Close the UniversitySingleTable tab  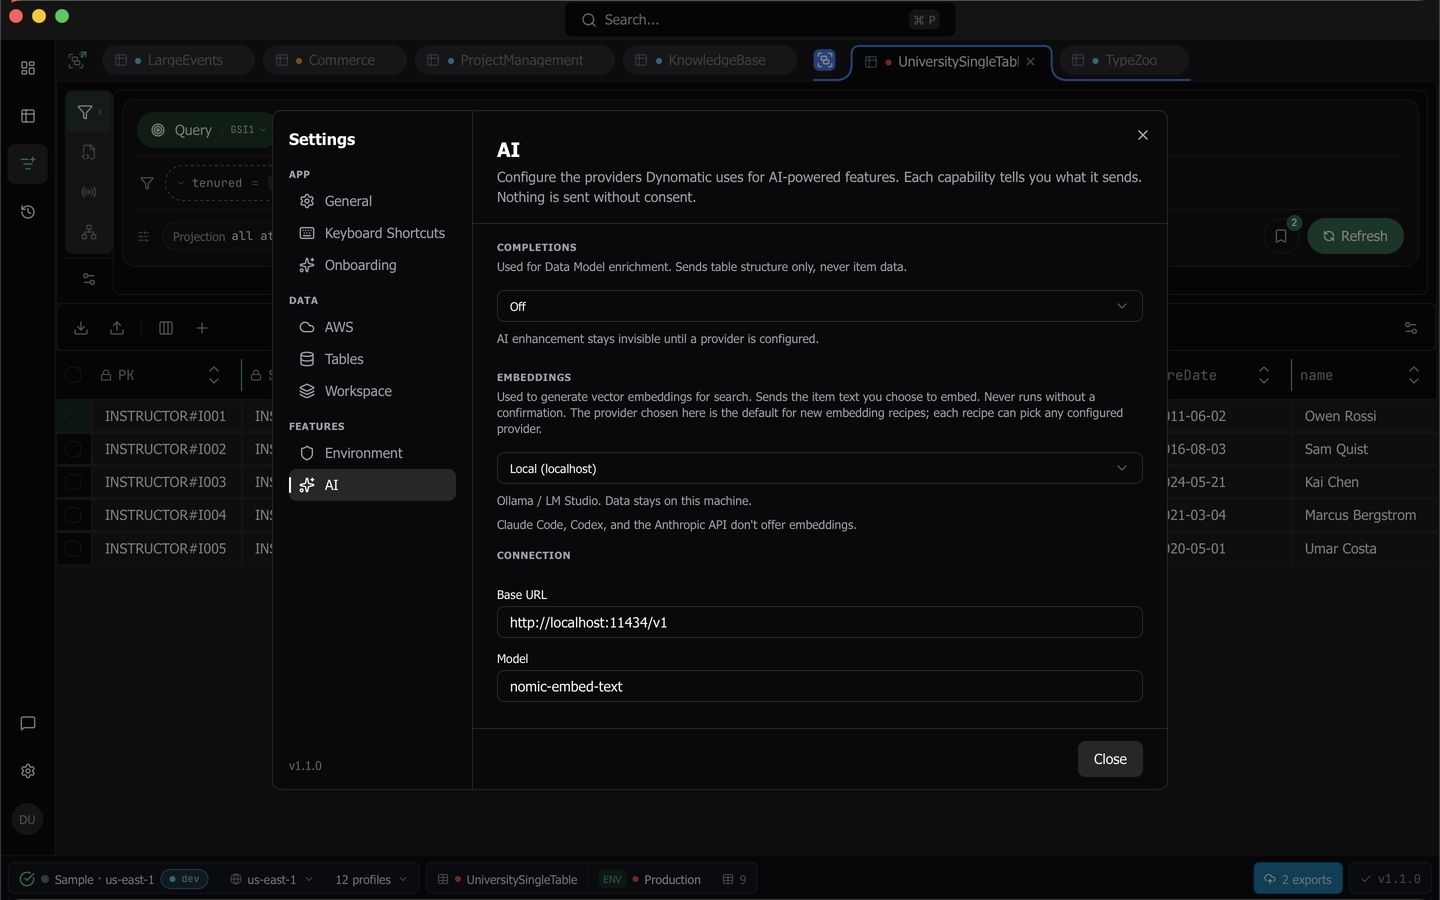point(1030,62)
